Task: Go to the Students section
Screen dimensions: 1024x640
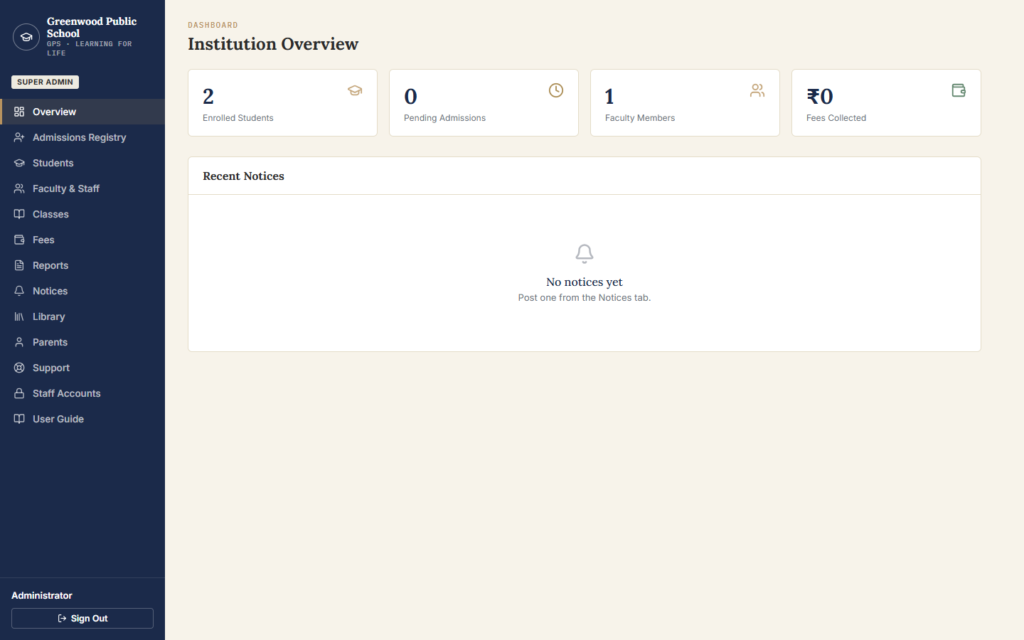Action: [82, 163]
